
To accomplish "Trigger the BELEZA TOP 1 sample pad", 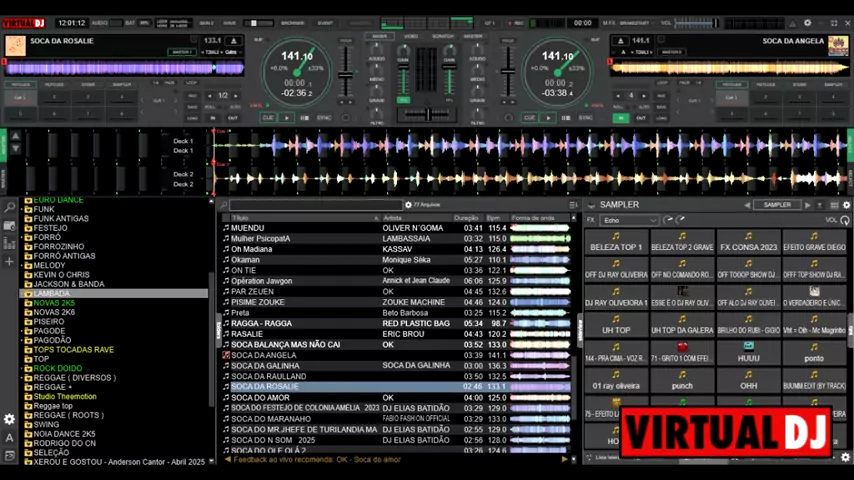I will click(x=616, y=242).
